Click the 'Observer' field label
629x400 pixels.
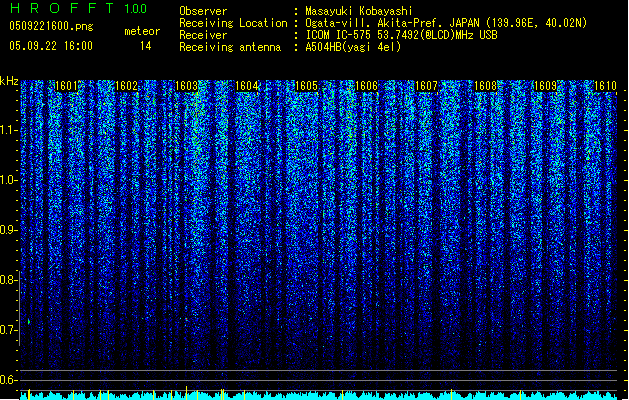tap(203, 11)
